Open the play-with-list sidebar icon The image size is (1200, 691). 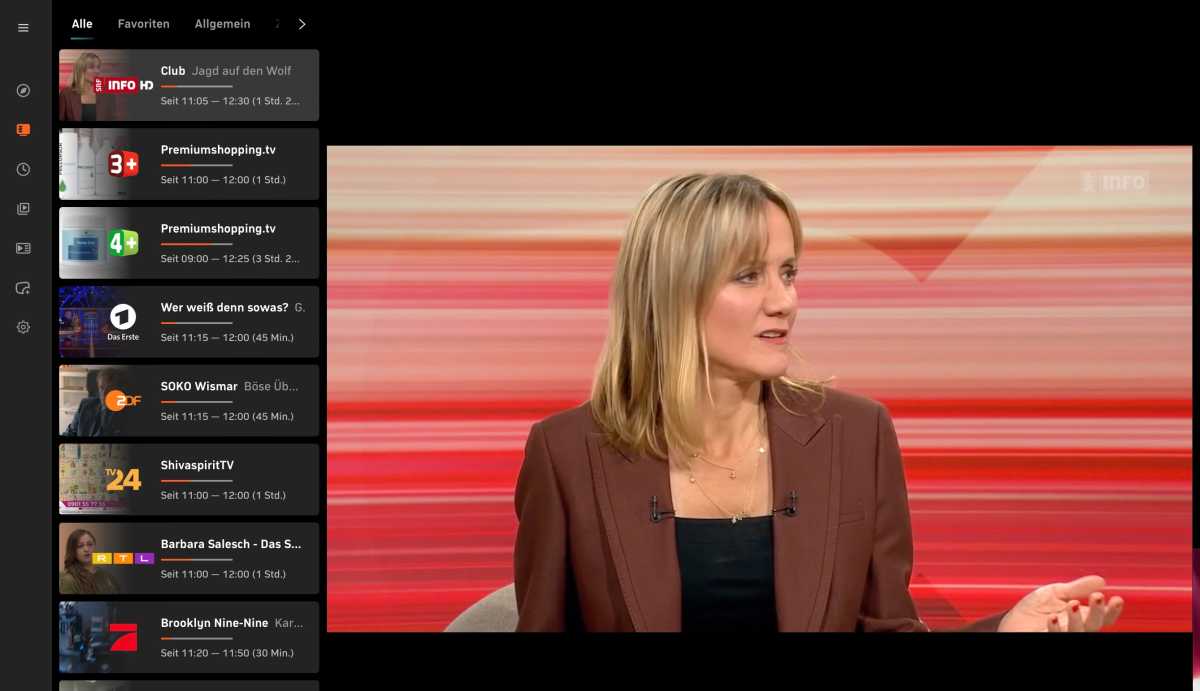[x=23, y=248]
